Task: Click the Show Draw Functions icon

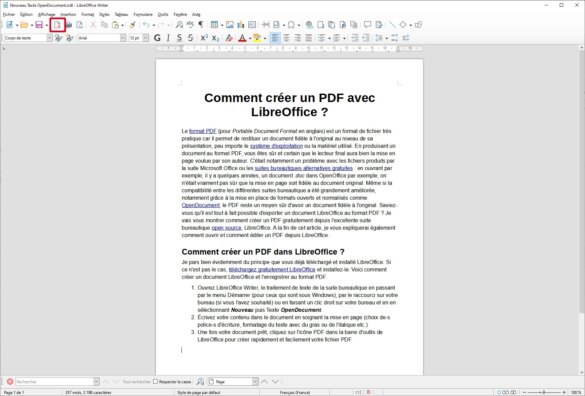Action: (418, 25)
